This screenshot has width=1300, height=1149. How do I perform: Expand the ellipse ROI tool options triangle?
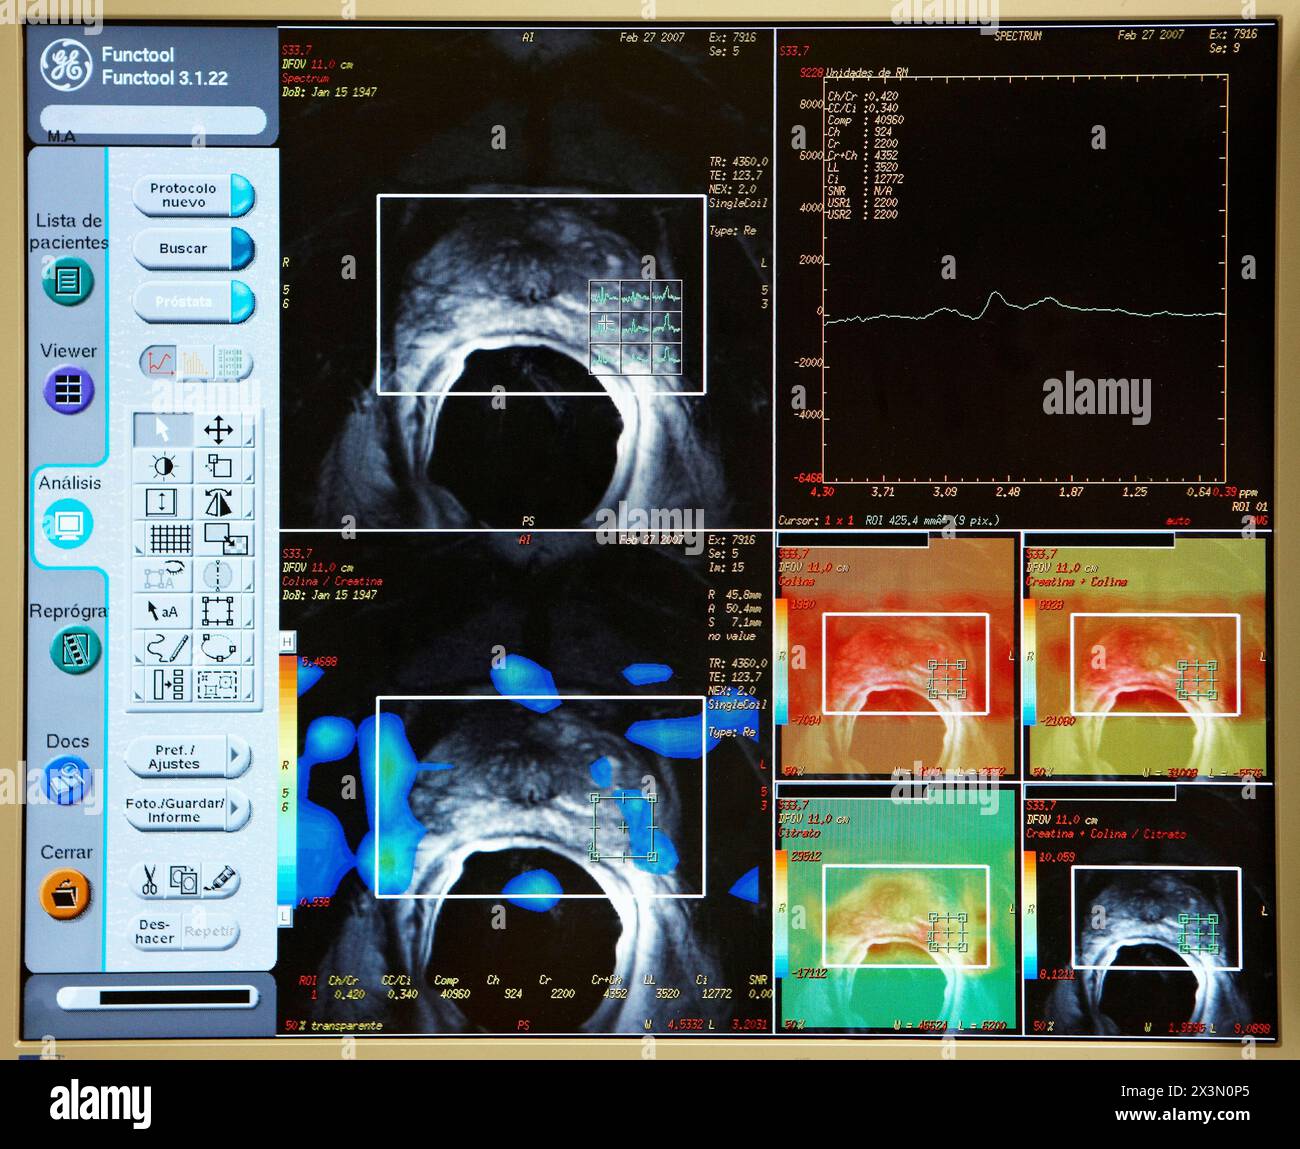pos(247,660)
